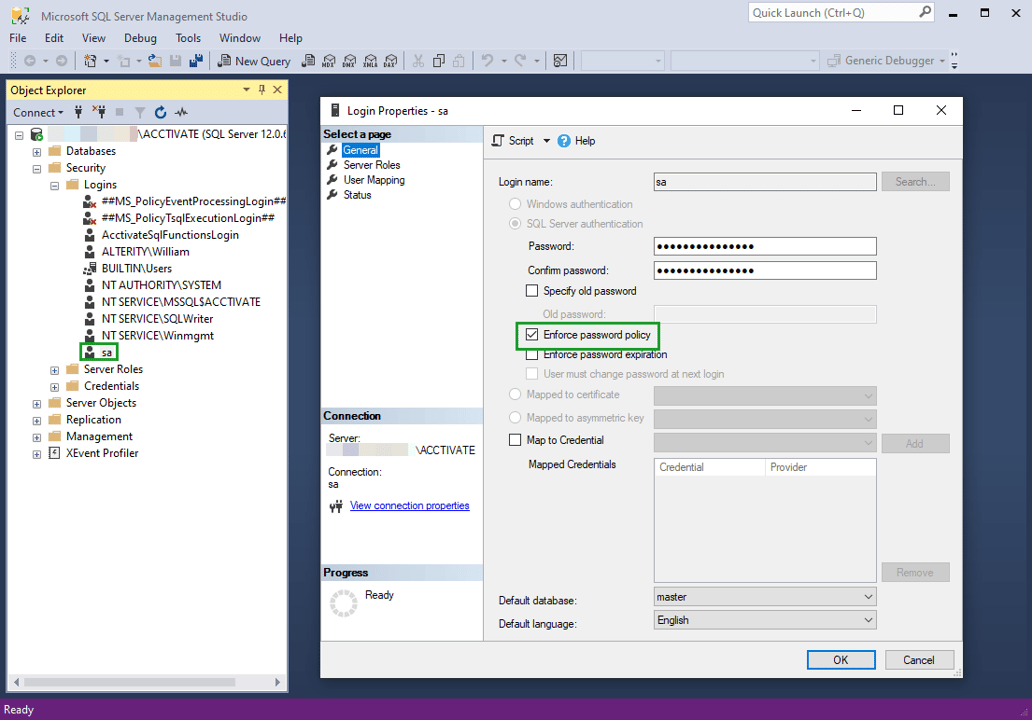1032x720 pixels.
Task: Open View connection properties link
Action: coord(411,505)
